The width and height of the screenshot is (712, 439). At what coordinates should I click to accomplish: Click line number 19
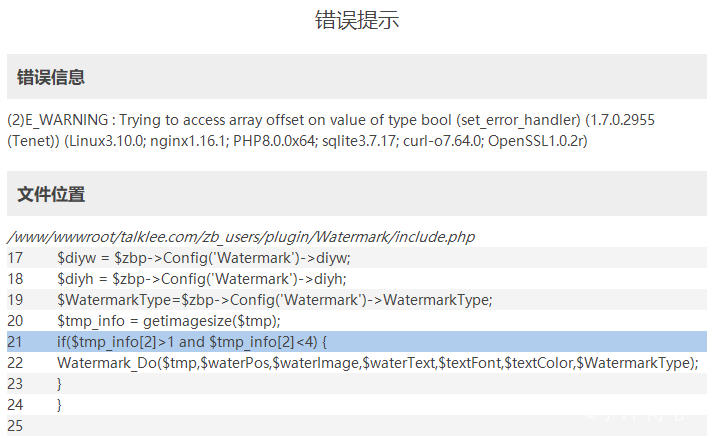tap(15, 300)
